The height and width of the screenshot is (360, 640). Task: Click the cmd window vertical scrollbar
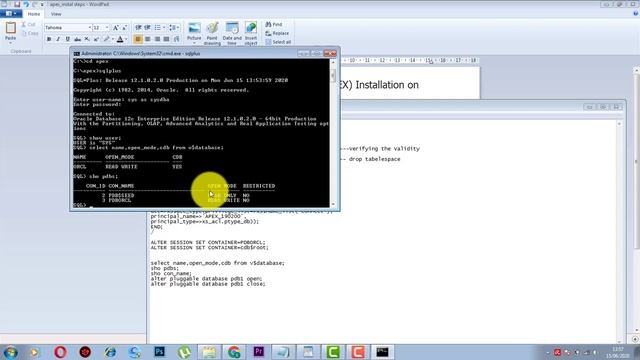[333, 132]
